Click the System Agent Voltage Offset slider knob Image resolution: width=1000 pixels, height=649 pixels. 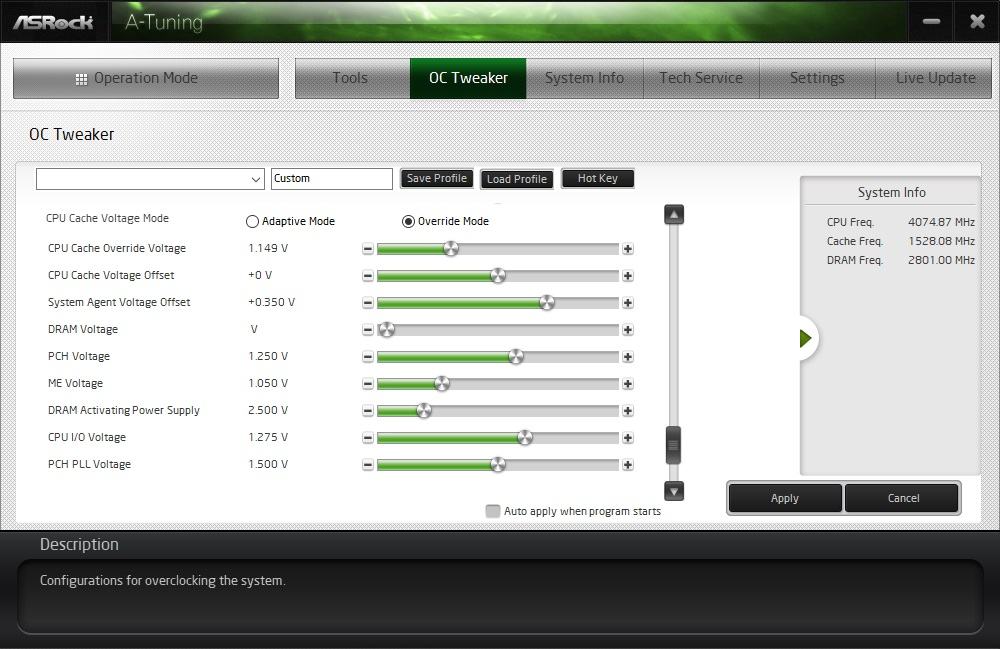point(547,303)
